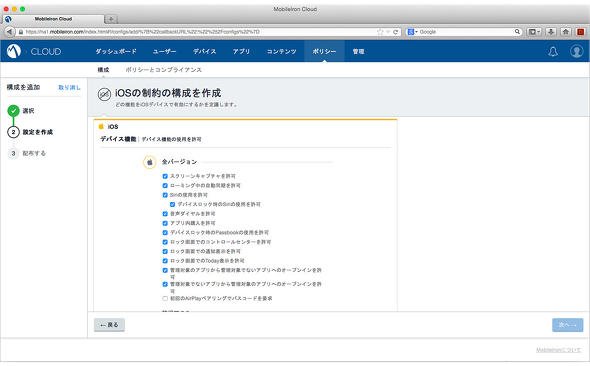Click the restrictions icon beside iOSの制約の構成を作成
This screenshot has height=366, width=590.
tap(104, 94)
